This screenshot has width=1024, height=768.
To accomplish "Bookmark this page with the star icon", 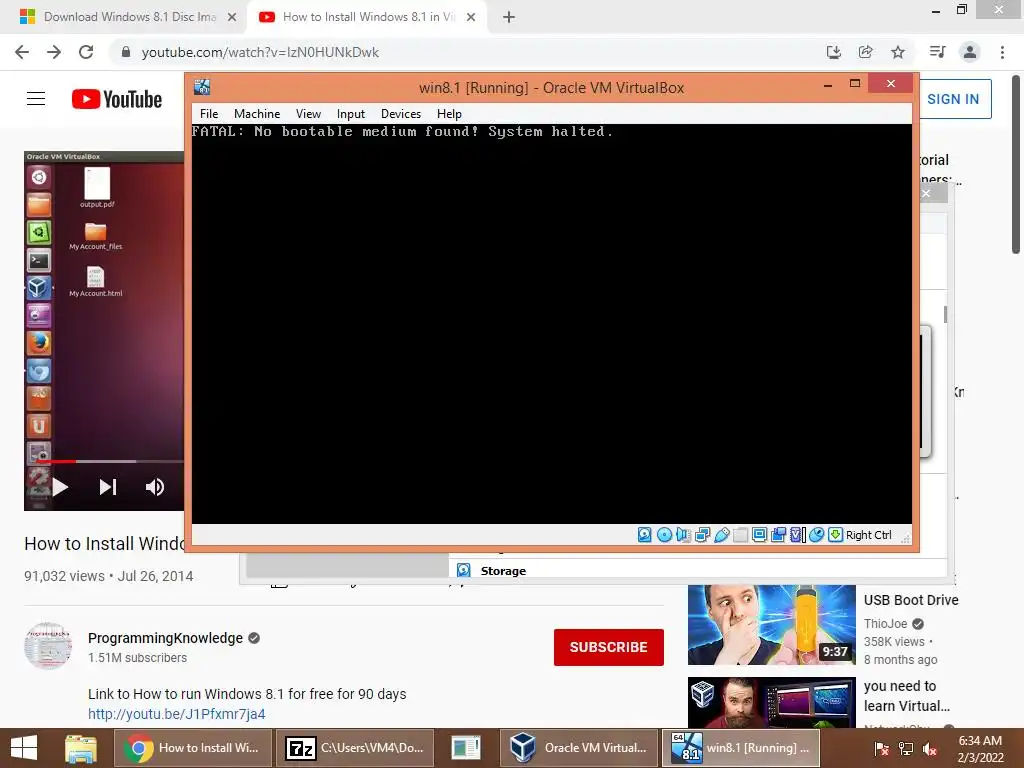I will 898,52.
